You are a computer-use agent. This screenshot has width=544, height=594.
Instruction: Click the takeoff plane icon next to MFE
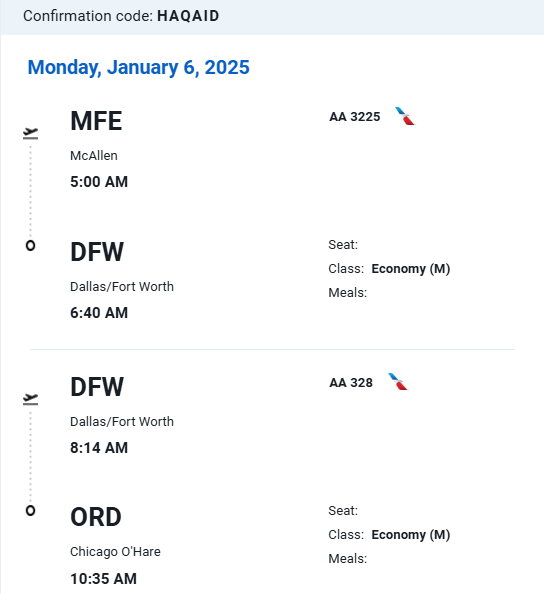(31, 133)
